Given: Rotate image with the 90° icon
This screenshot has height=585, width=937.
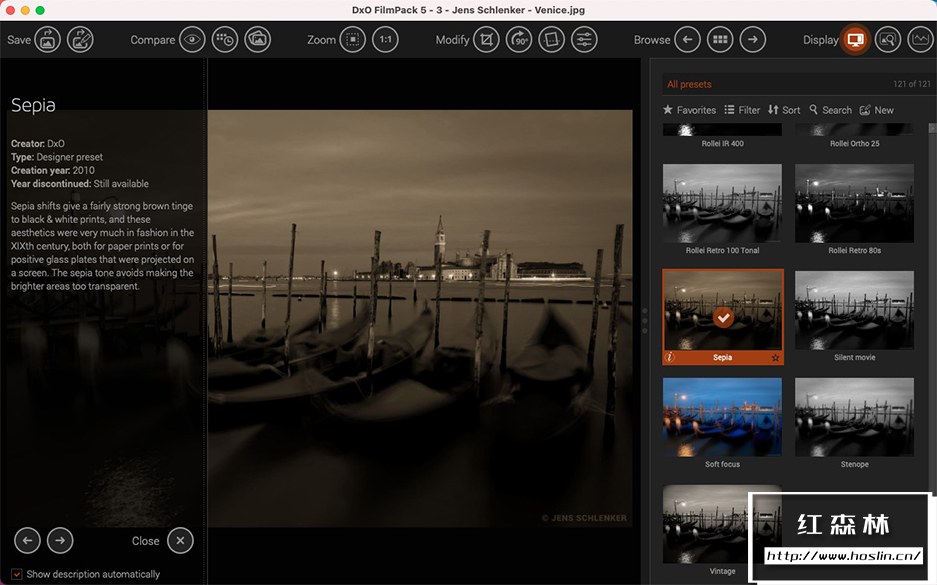Looking at the screenshot, I should [519, 40].
